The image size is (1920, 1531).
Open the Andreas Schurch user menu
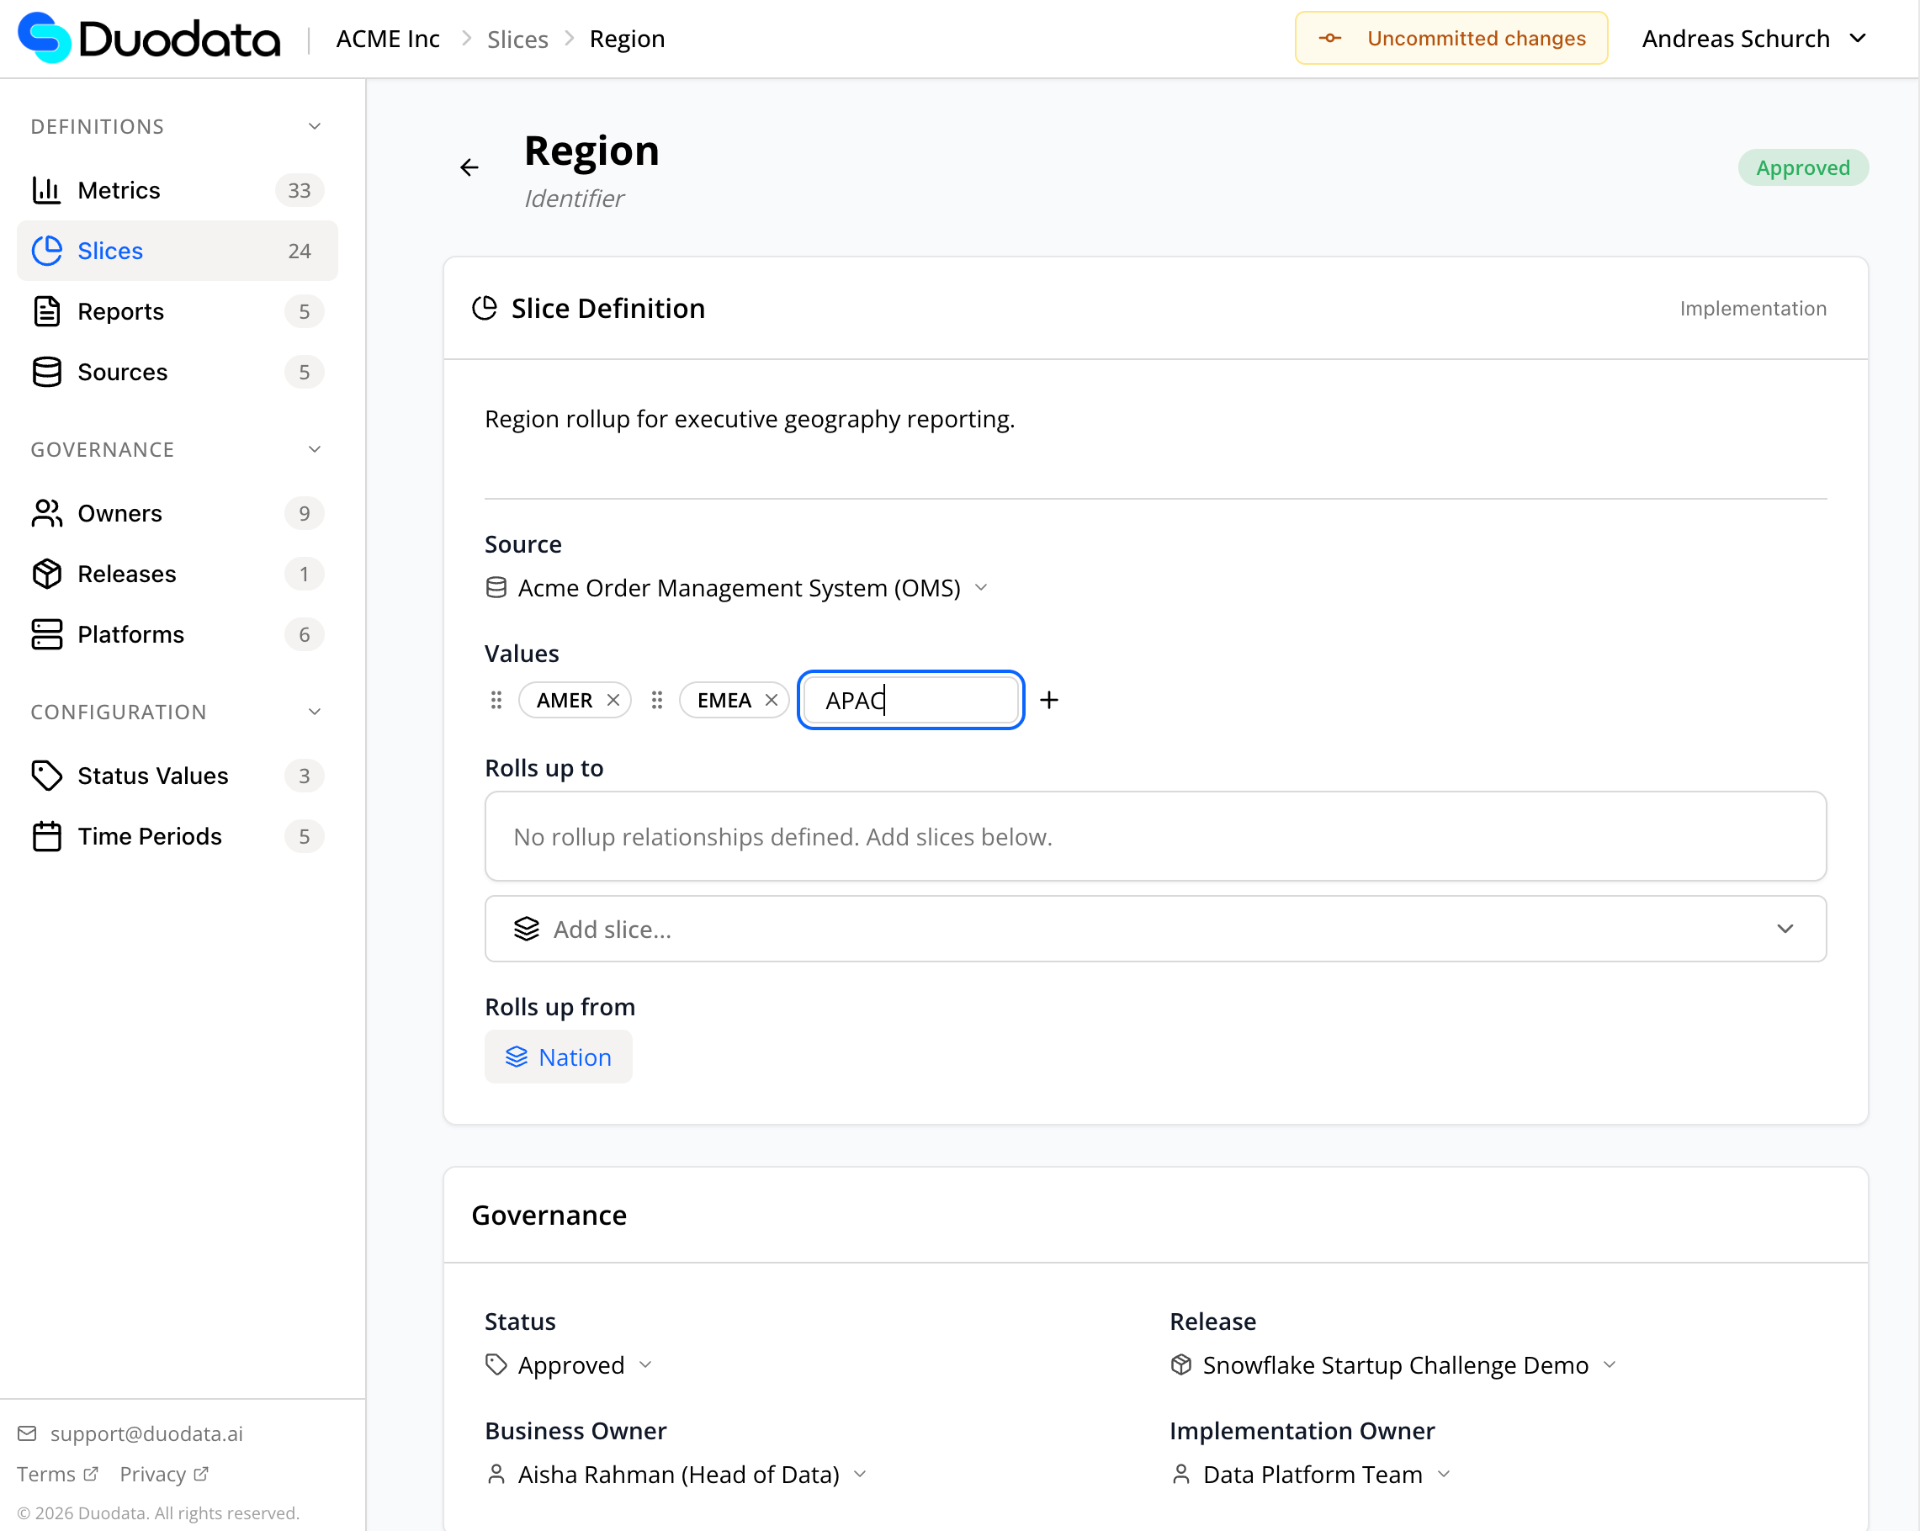(x=1754, y=38)
